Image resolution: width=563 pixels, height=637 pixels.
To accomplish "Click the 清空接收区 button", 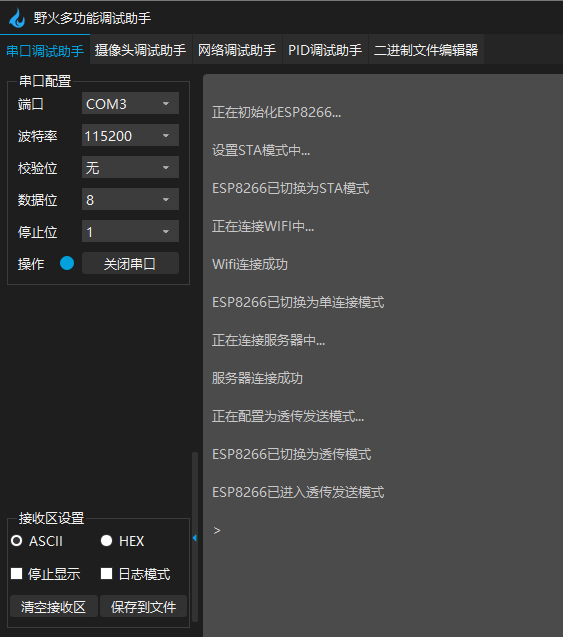I will [x=54, y=607].
